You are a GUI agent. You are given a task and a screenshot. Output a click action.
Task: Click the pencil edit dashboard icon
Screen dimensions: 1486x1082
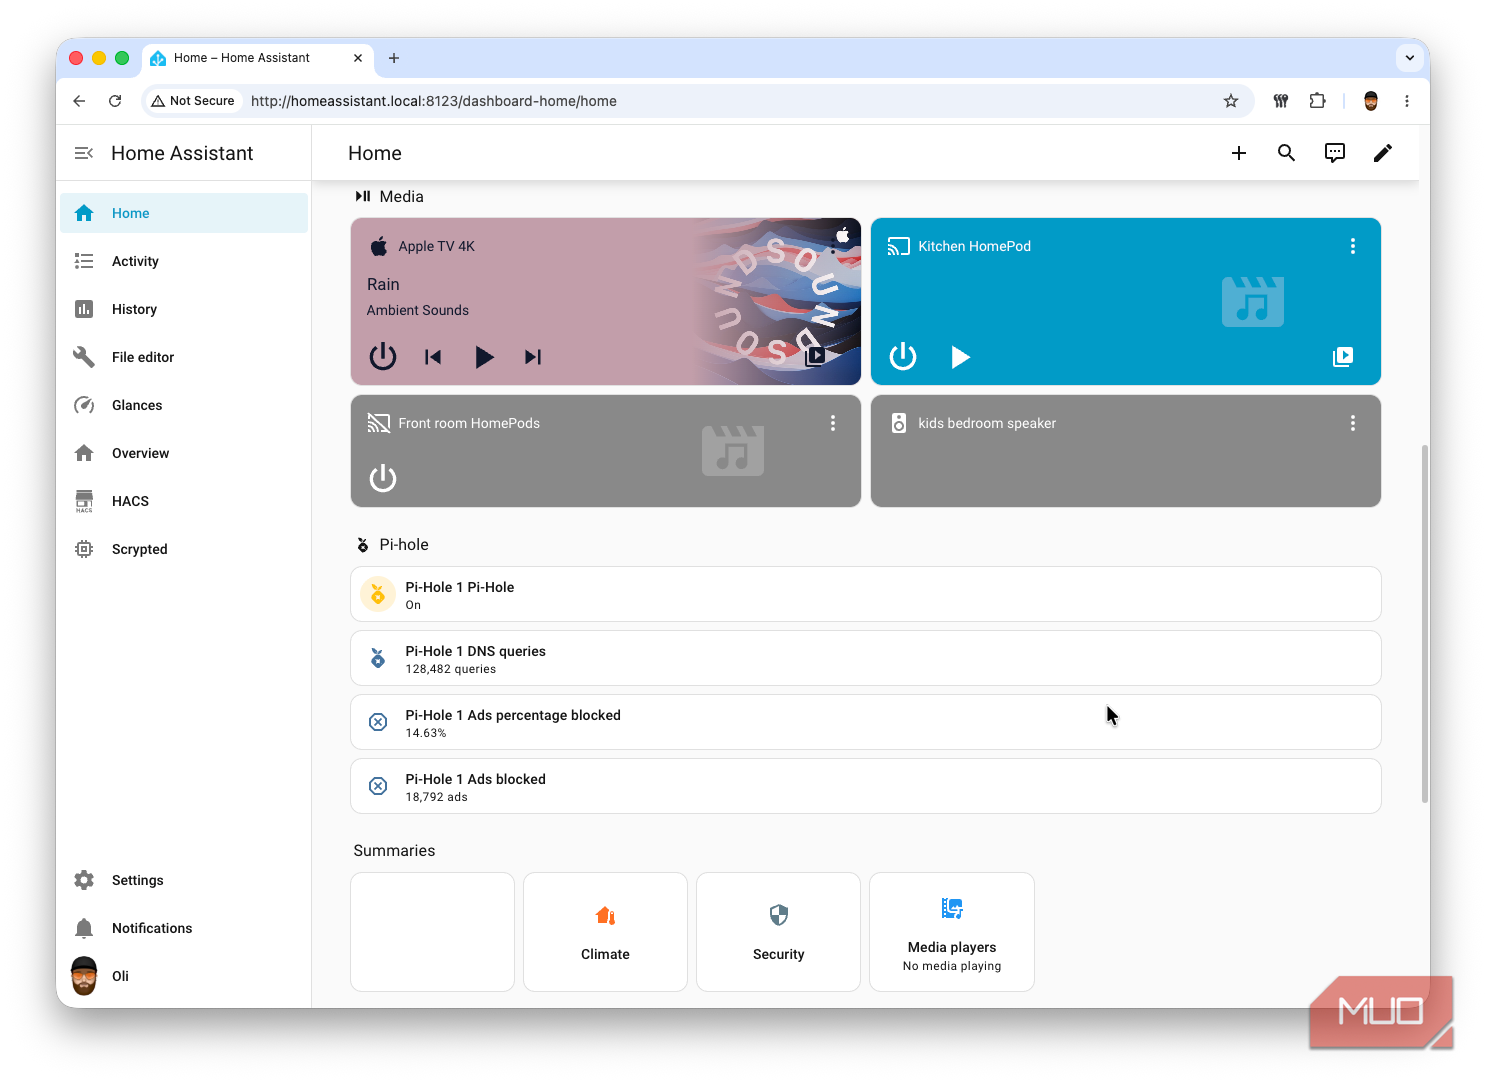pyautogui.click(x=1383, y=153)
